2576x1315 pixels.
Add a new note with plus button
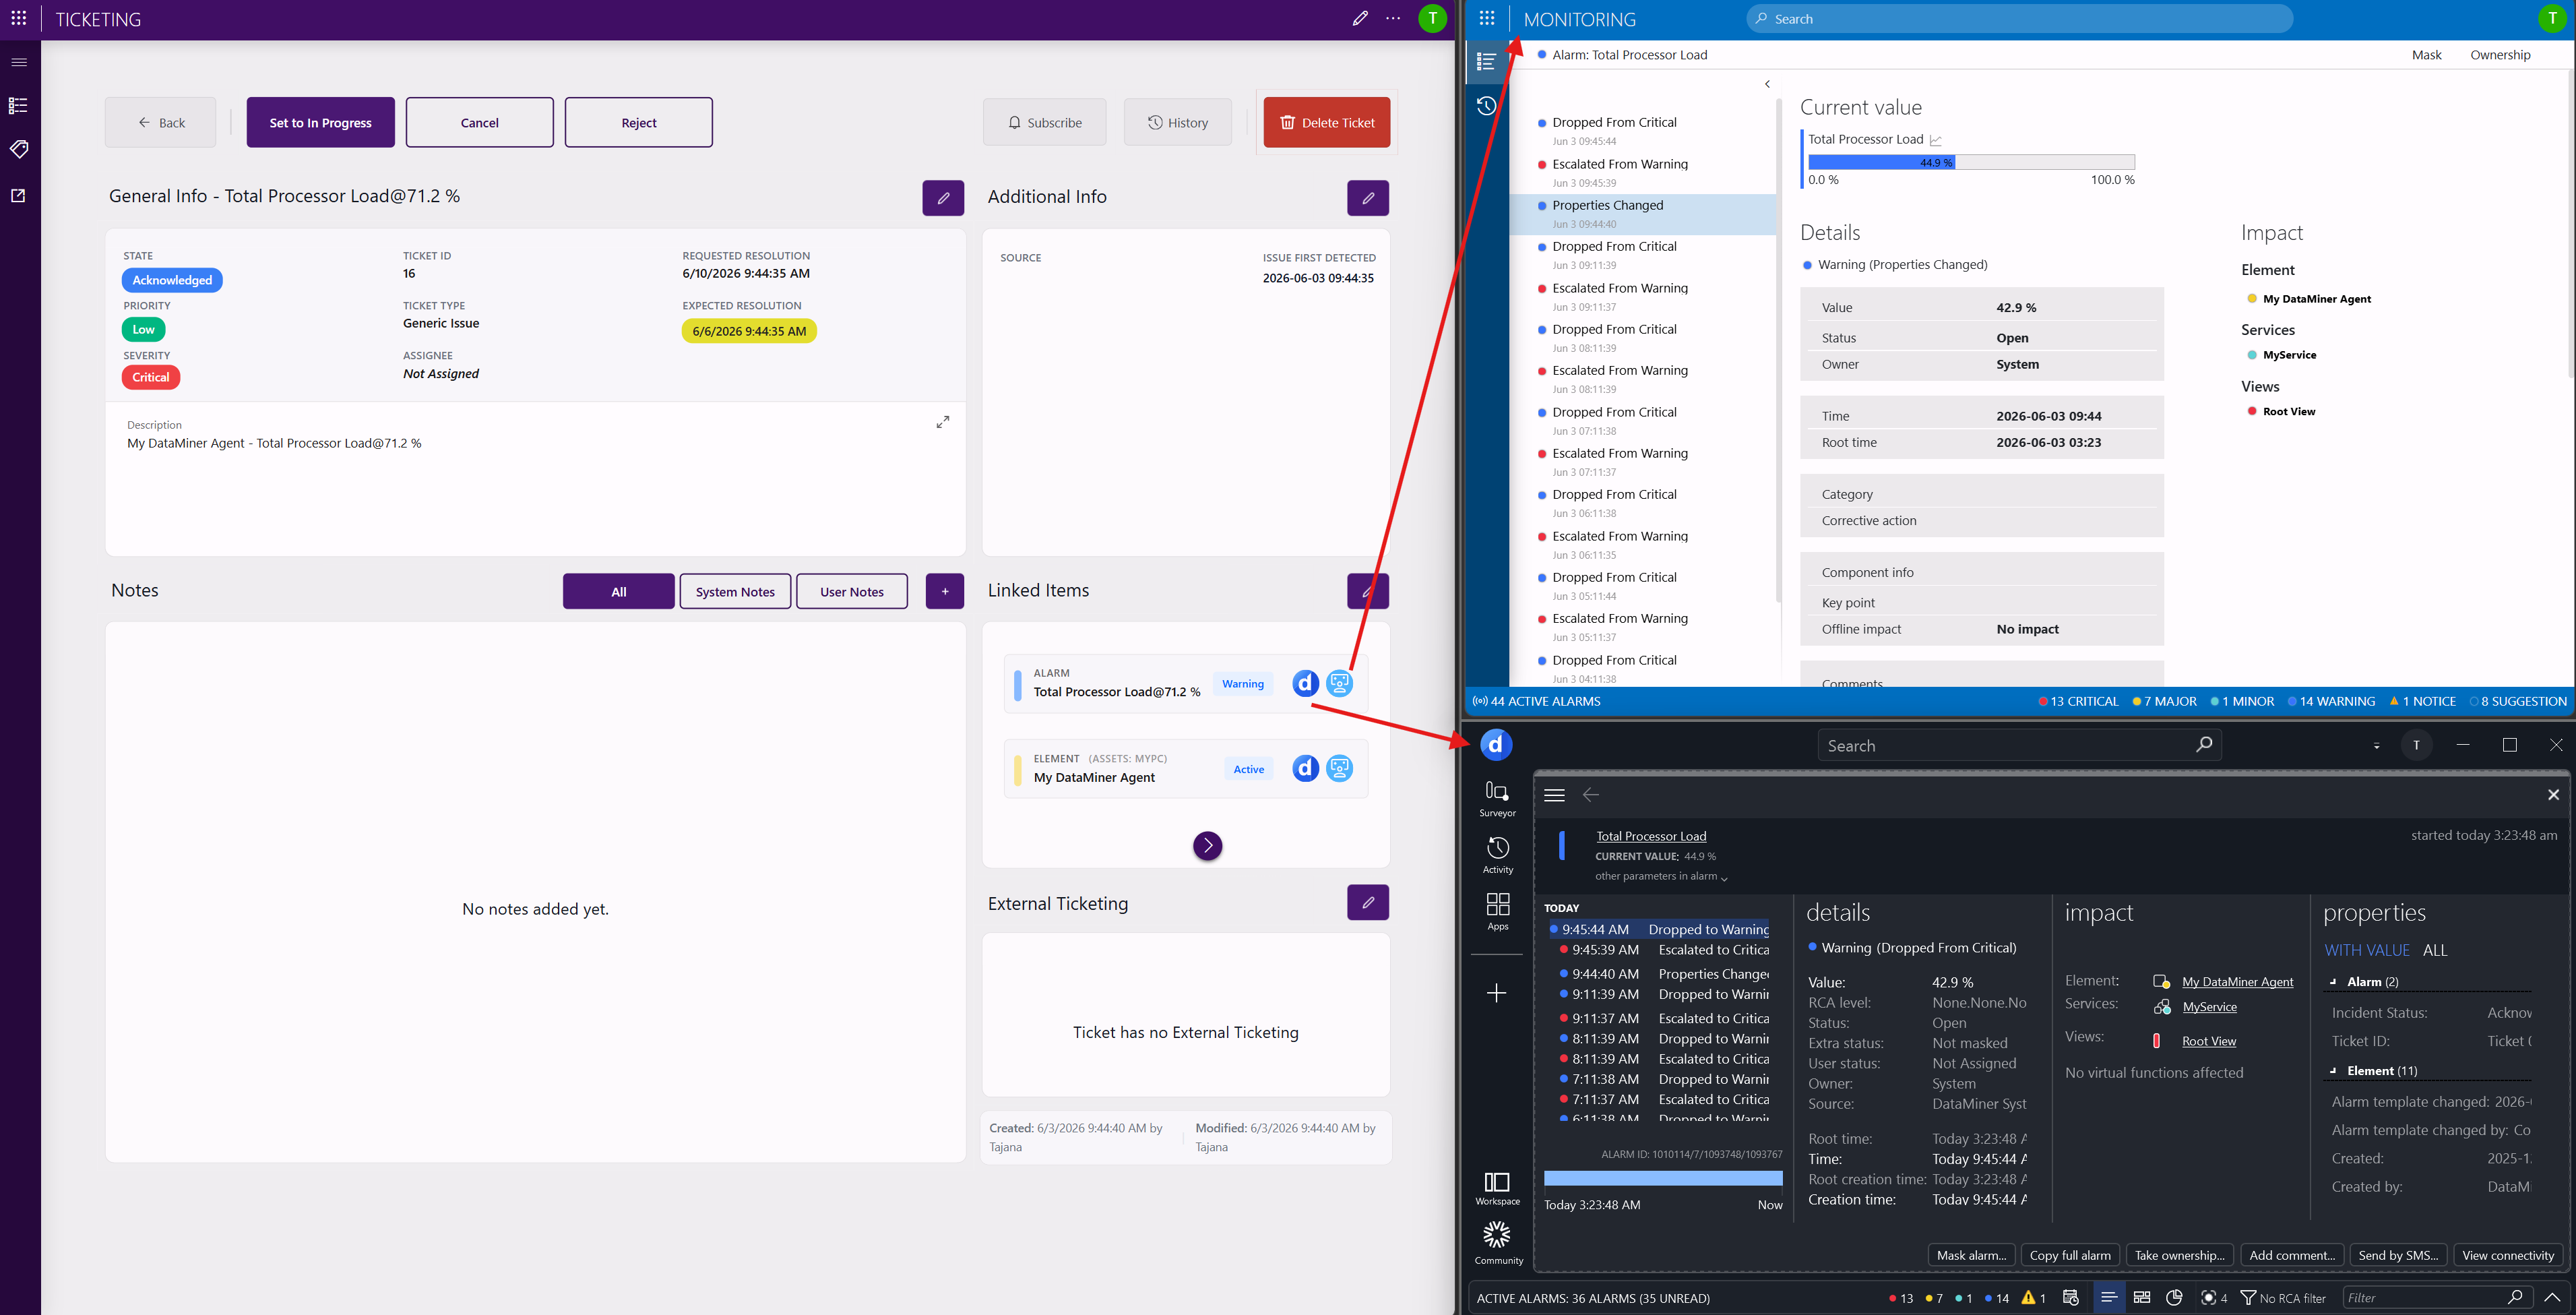[x=945, y=591]
